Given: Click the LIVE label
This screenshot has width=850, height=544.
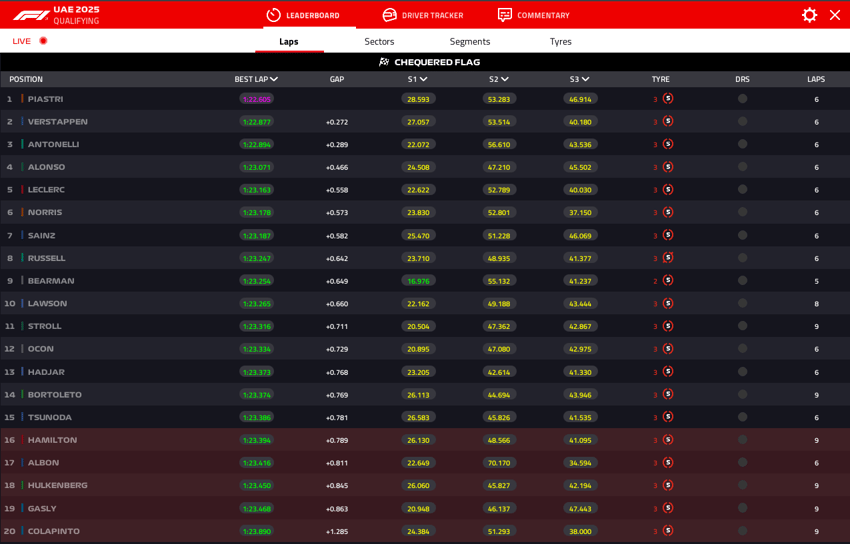Looking at the screenshot, I should click(x=22, y=41).
